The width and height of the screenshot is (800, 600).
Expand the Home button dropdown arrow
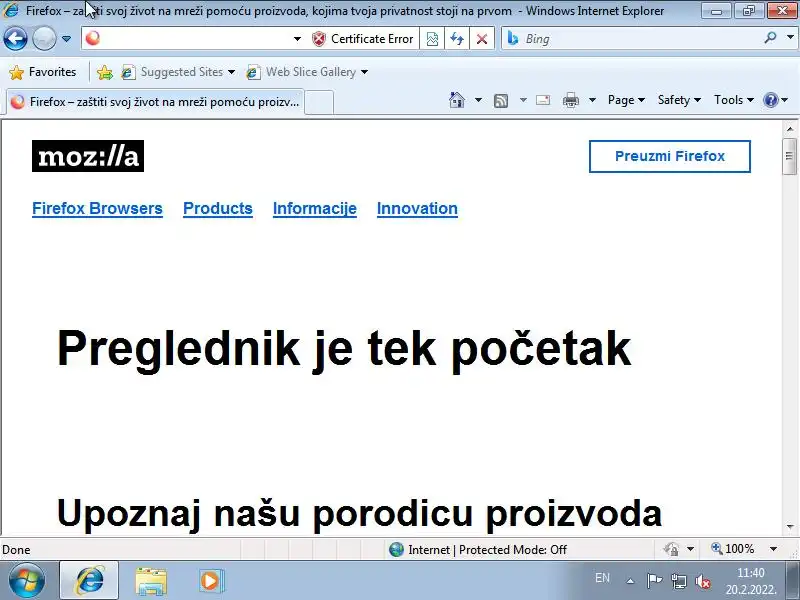[478, 100]
